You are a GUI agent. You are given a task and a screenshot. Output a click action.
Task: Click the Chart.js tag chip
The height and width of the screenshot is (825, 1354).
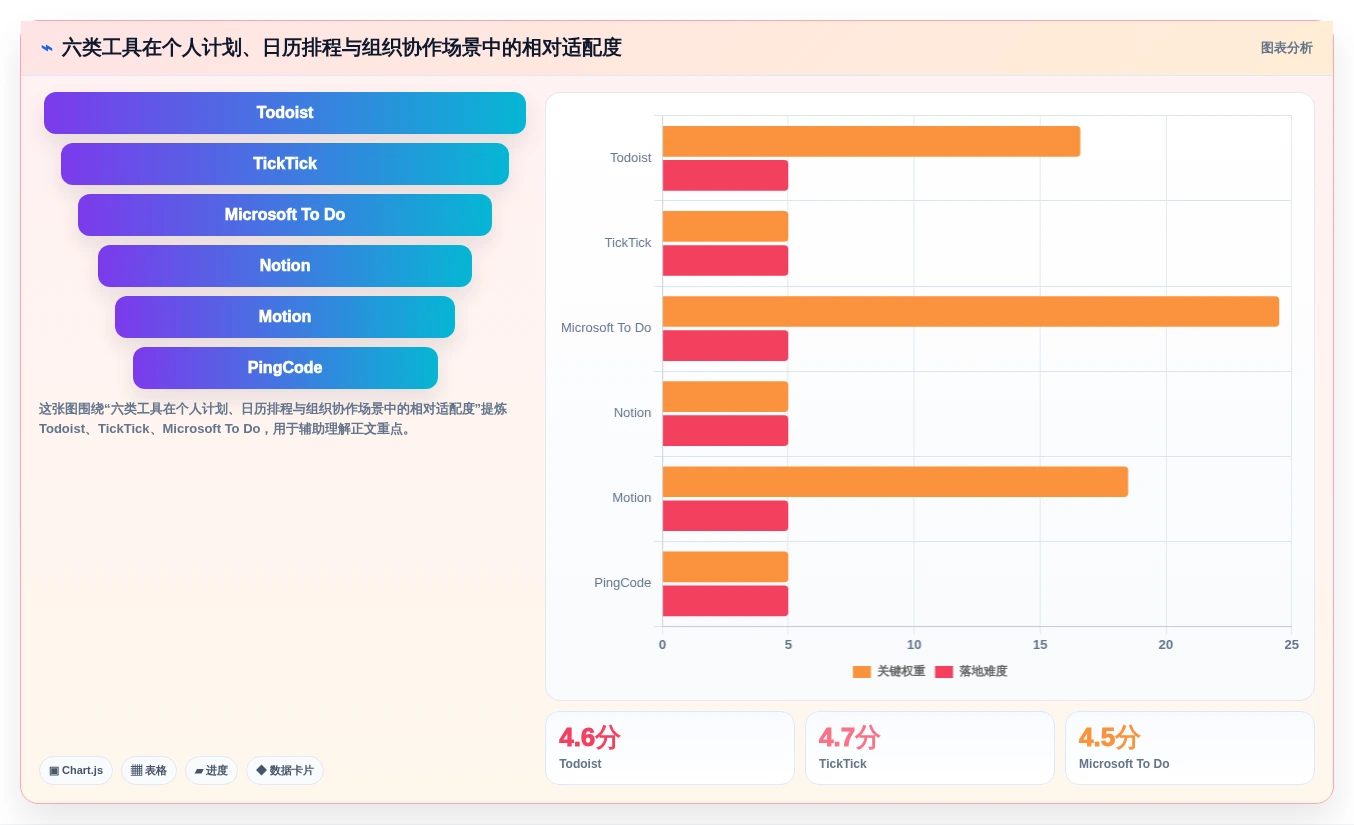(76, 771)
